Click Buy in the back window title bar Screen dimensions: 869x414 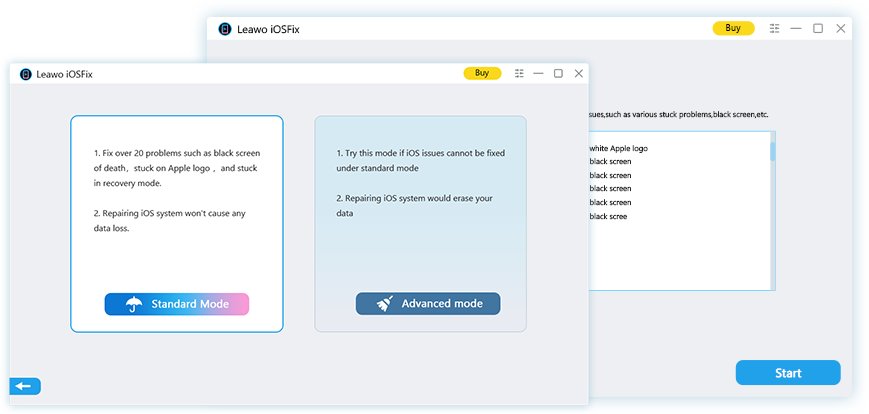(733, 28)
